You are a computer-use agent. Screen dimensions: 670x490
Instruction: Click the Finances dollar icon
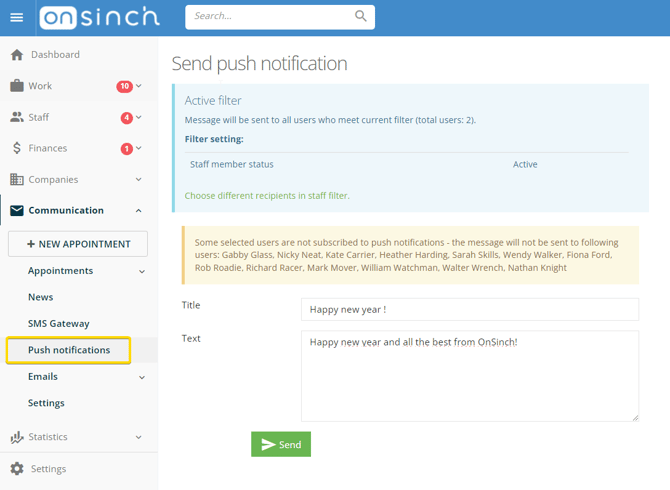coord(17,148)
